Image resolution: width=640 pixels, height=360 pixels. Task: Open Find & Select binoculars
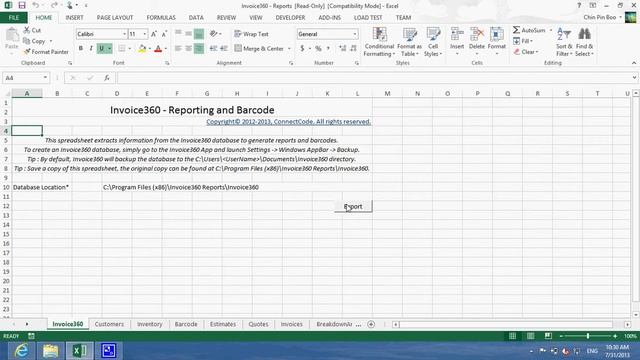pyautogui.click(x=584, y=42)
